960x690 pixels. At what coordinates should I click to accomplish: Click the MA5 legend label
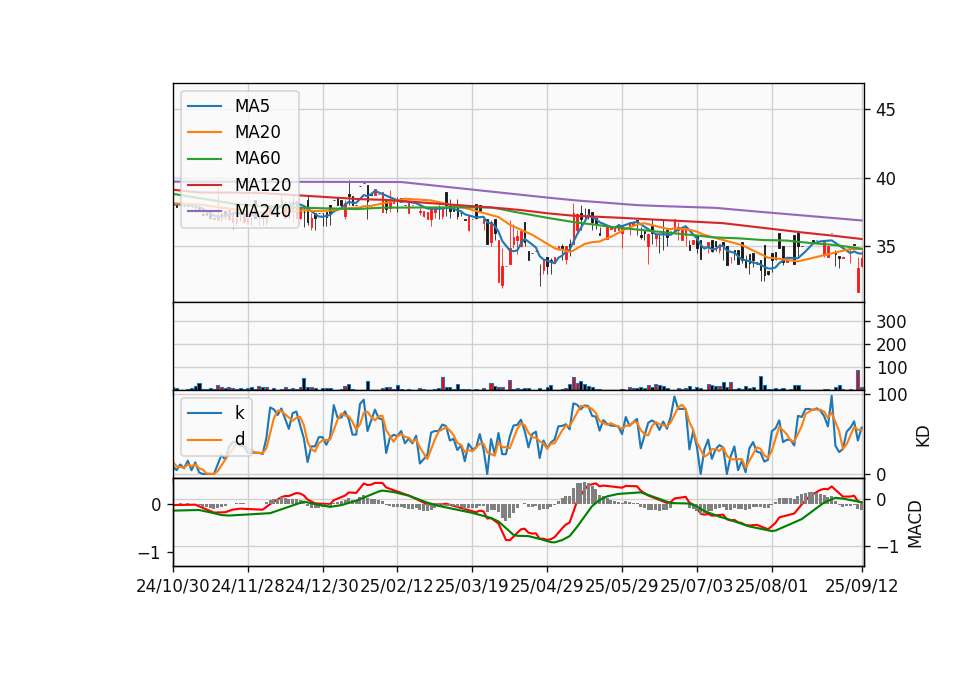pos(252,106)
